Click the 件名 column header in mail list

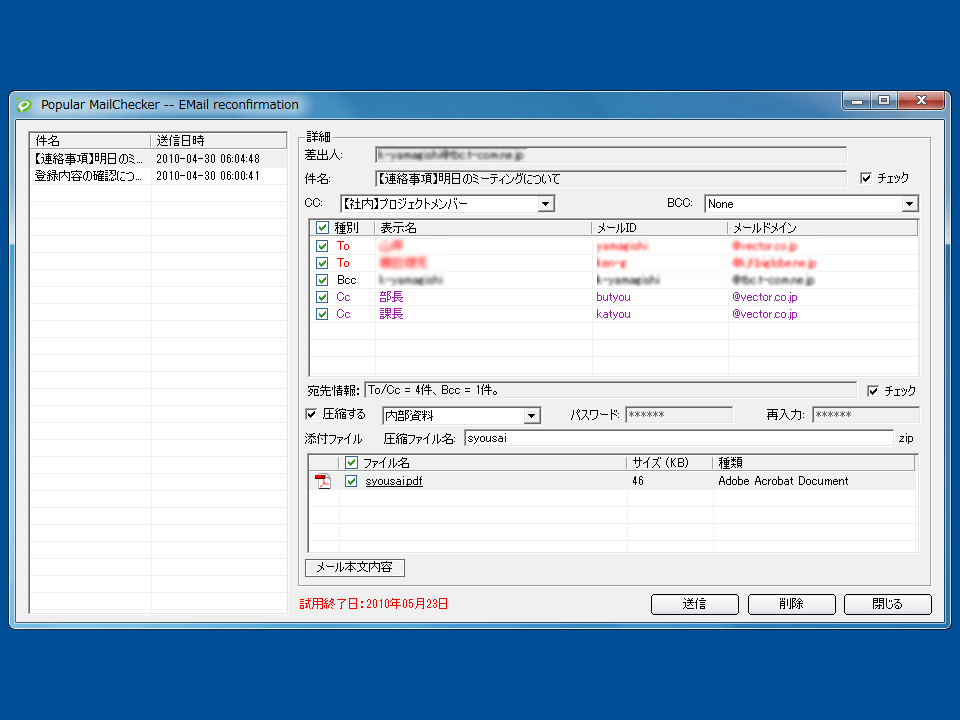pyautogui.click(x=90, y=140)
